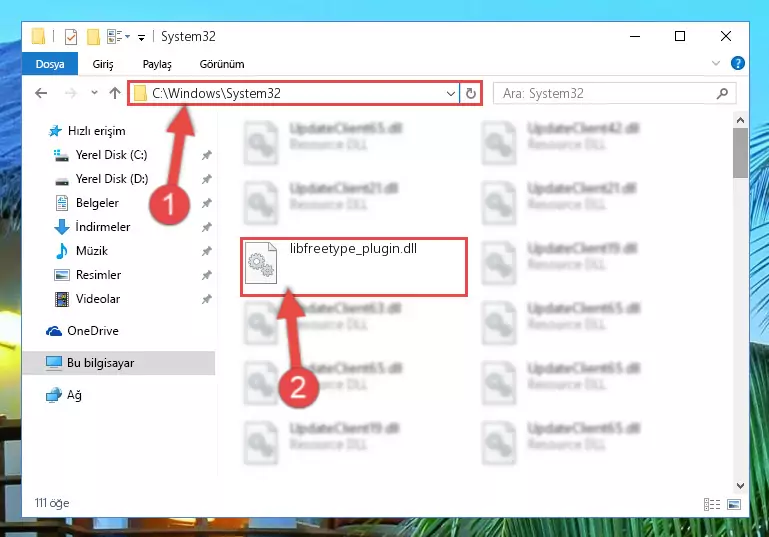Click the scrollbar down arrow
This screenshot has height=537, width=769.
coord(740,486)
